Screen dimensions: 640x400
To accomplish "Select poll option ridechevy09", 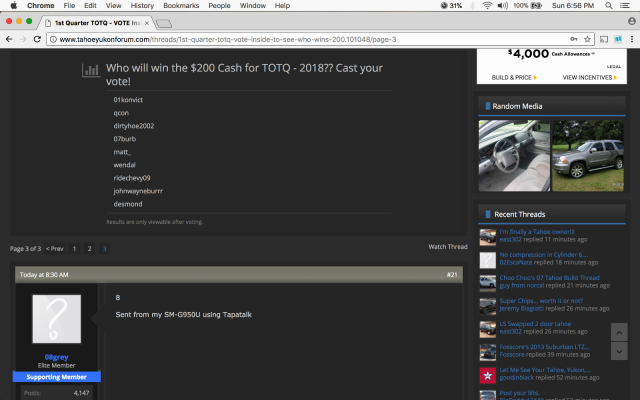I will [x=132, y=178].
